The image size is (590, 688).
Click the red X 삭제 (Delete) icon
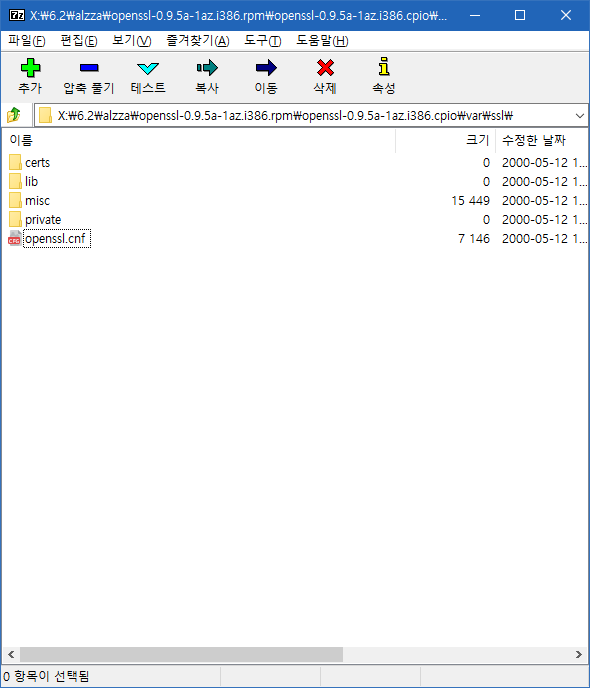(325, 68)
